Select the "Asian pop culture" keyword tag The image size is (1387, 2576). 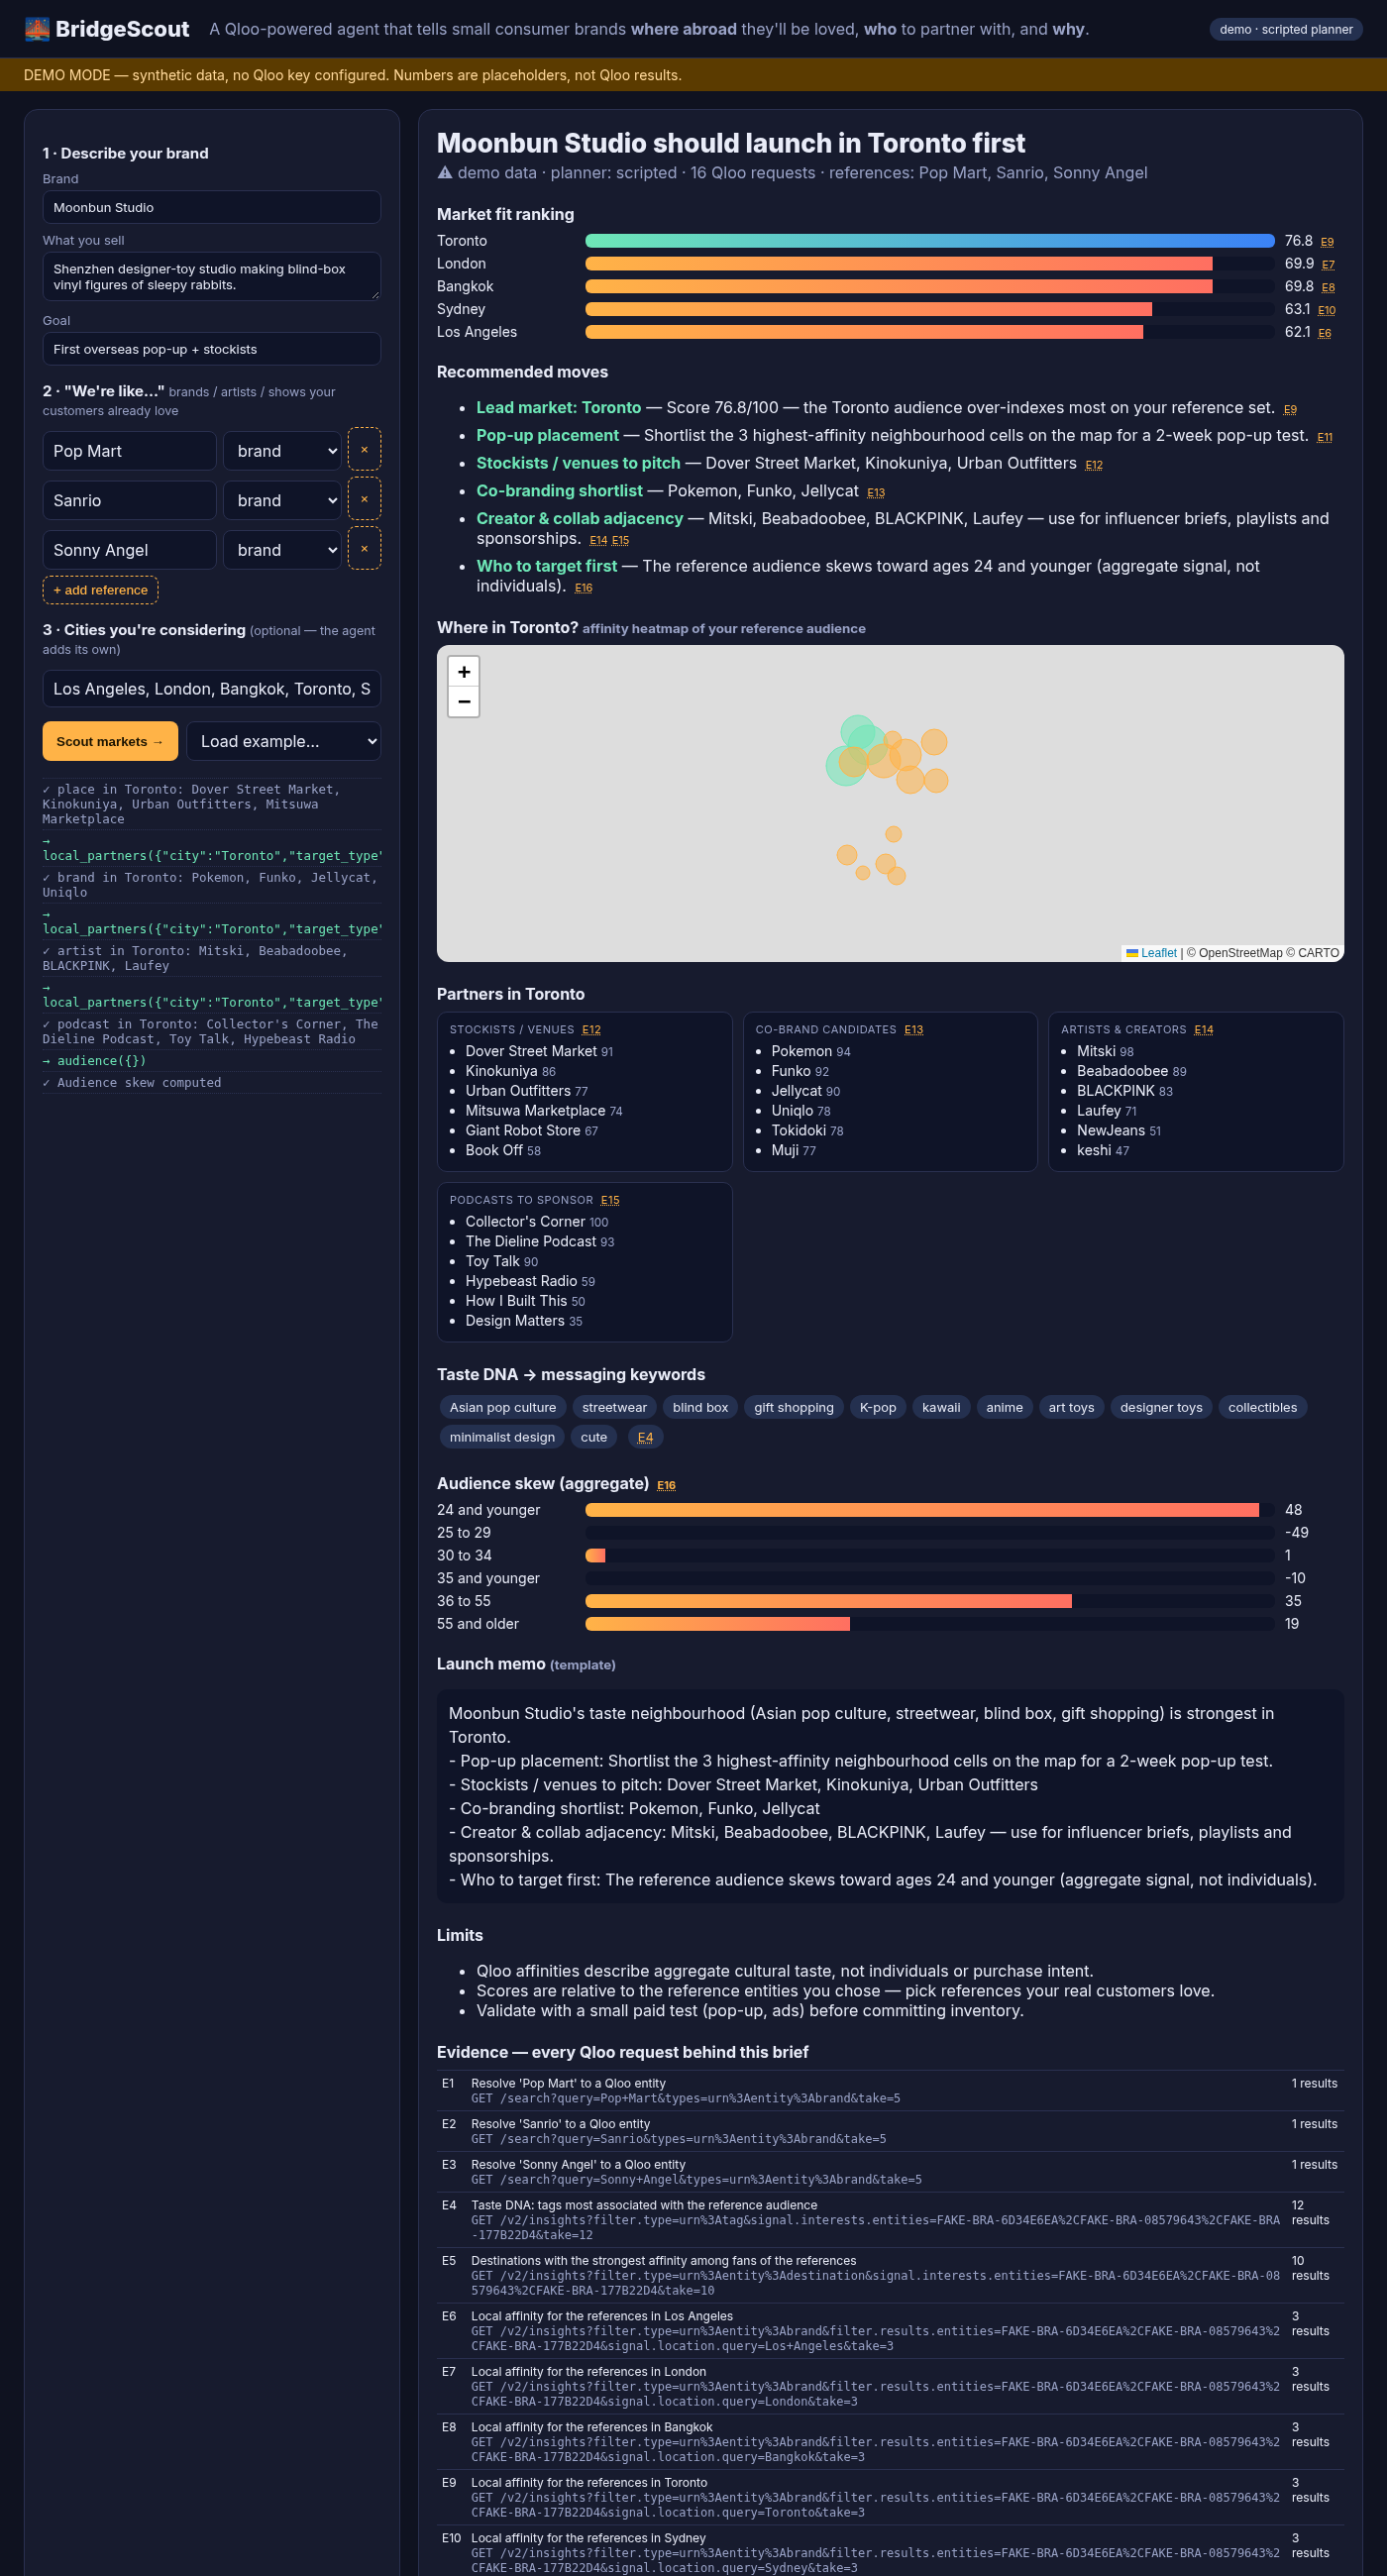(x=503, y=1407)
